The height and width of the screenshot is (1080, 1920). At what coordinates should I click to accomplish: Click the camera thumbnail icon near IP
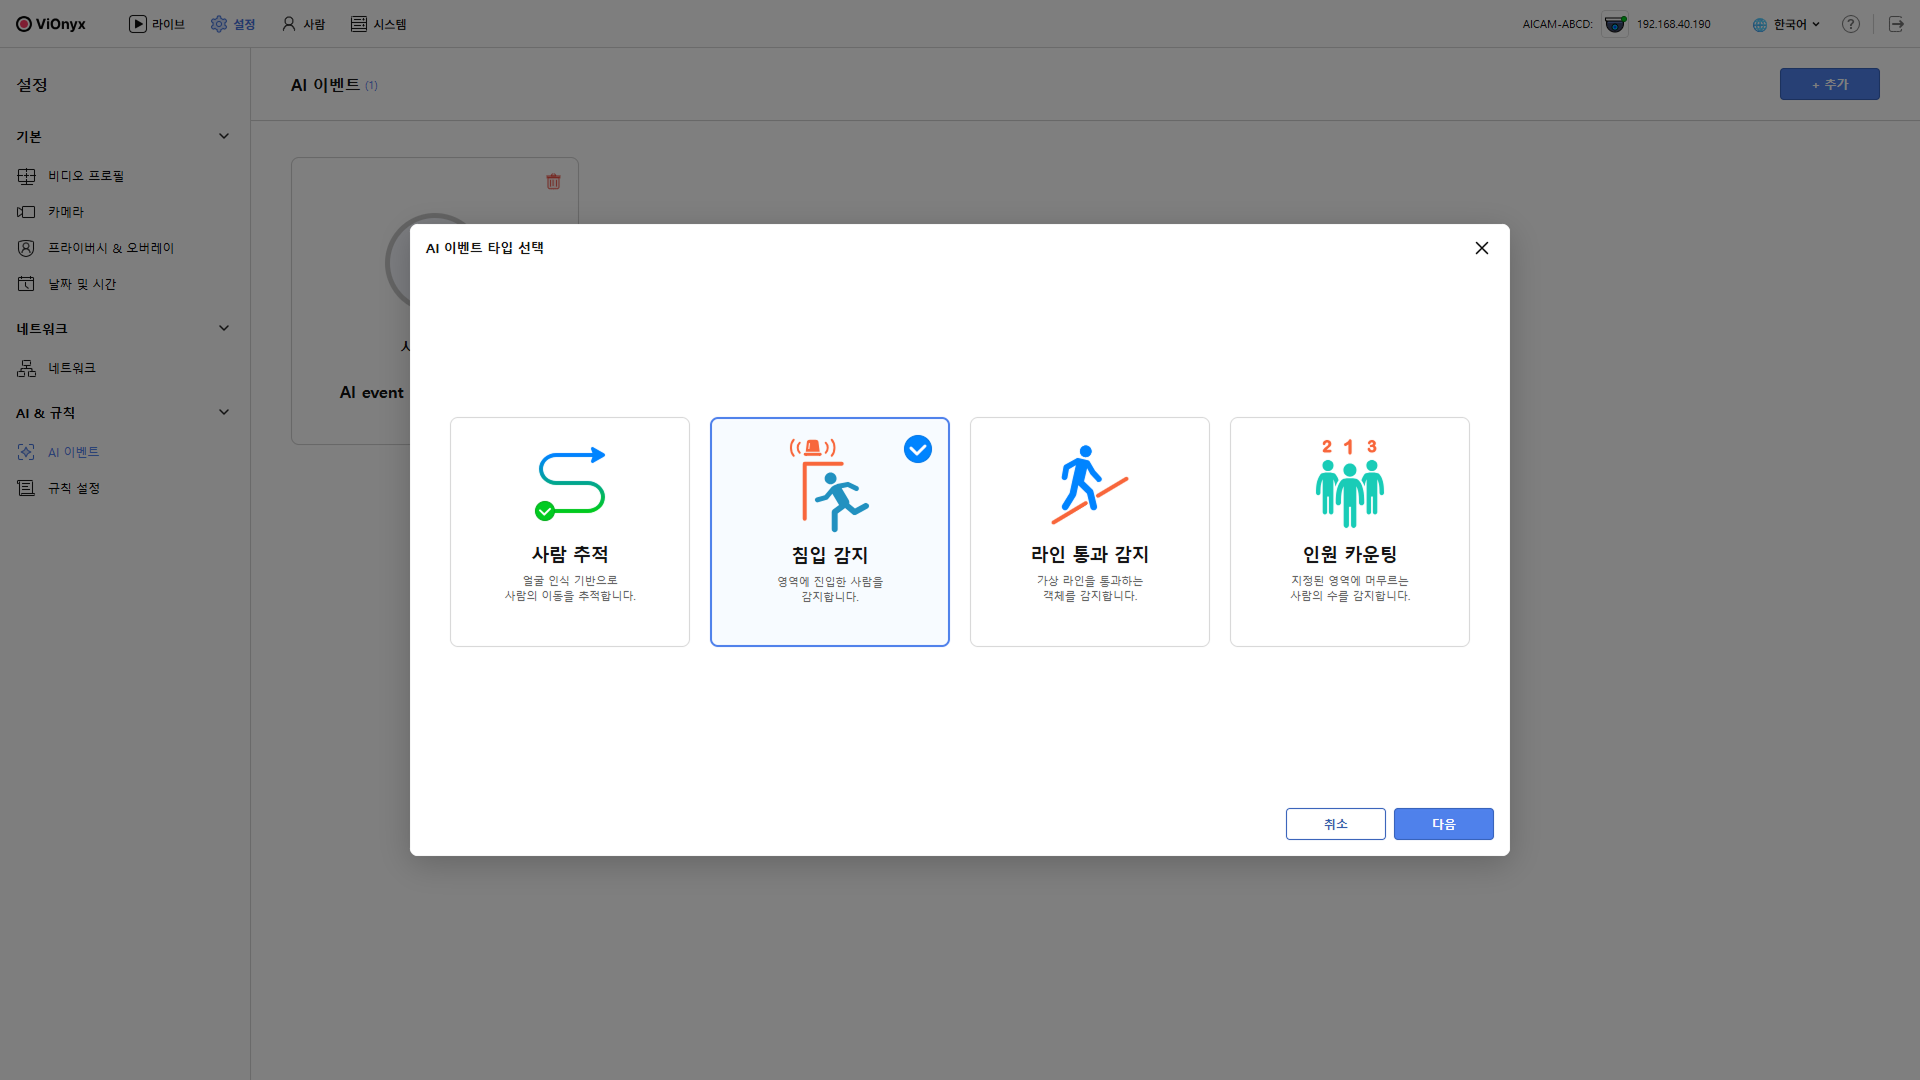1615,24
